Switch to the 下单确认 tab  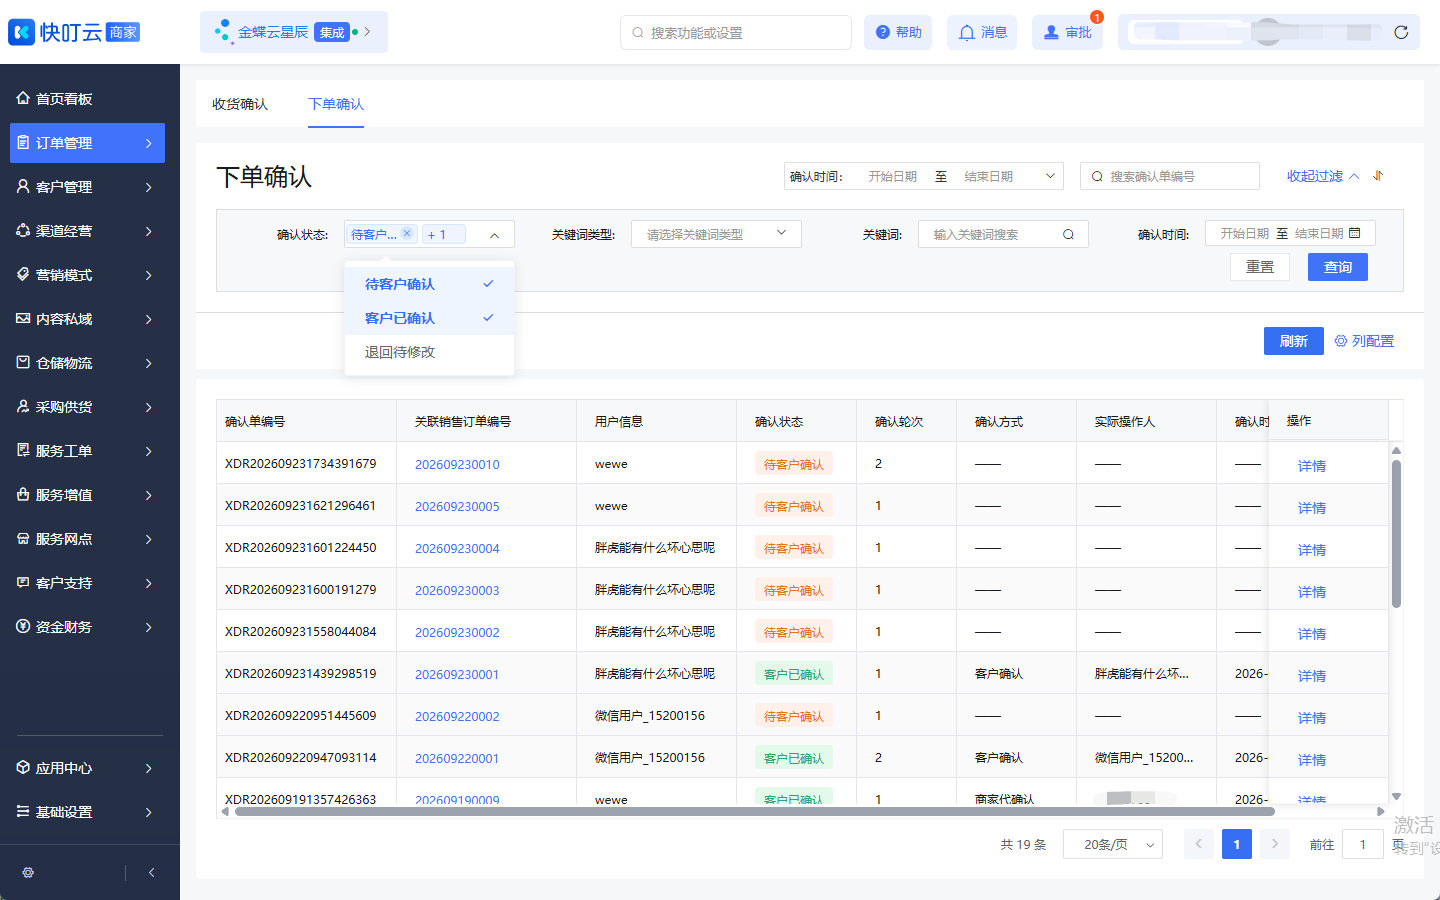click(336, 104)
